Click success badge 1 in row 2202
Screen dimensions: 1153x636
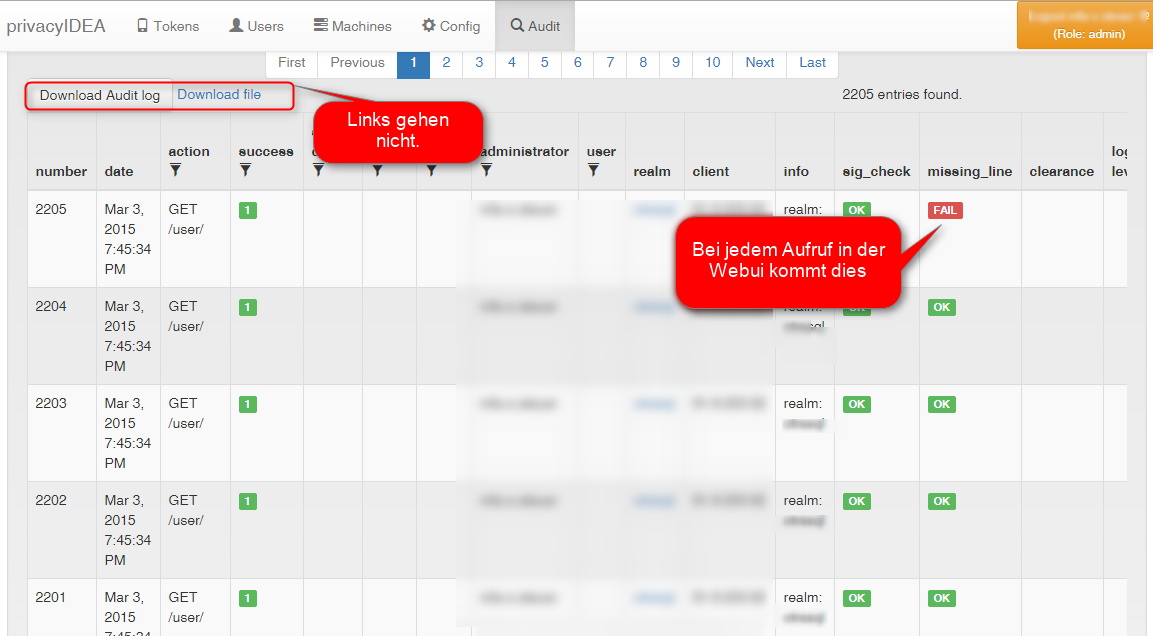click(x=248, y=501)
